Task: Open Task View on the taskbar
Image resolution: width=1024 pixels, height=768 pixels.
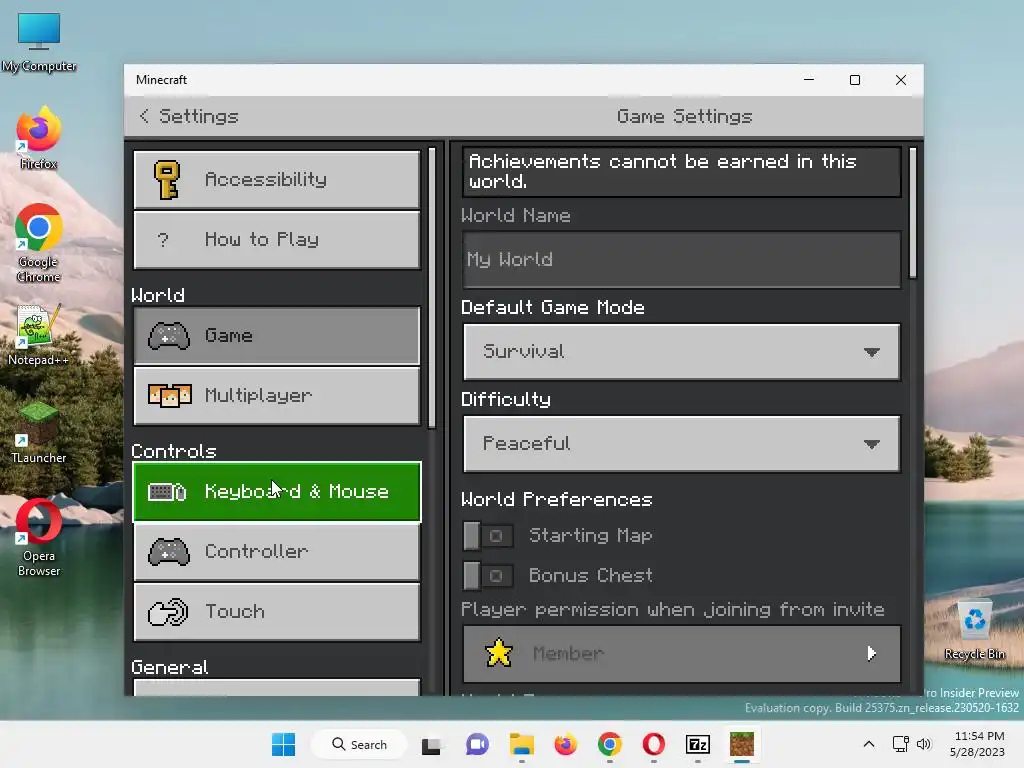Action: click(x=431, y=744)
